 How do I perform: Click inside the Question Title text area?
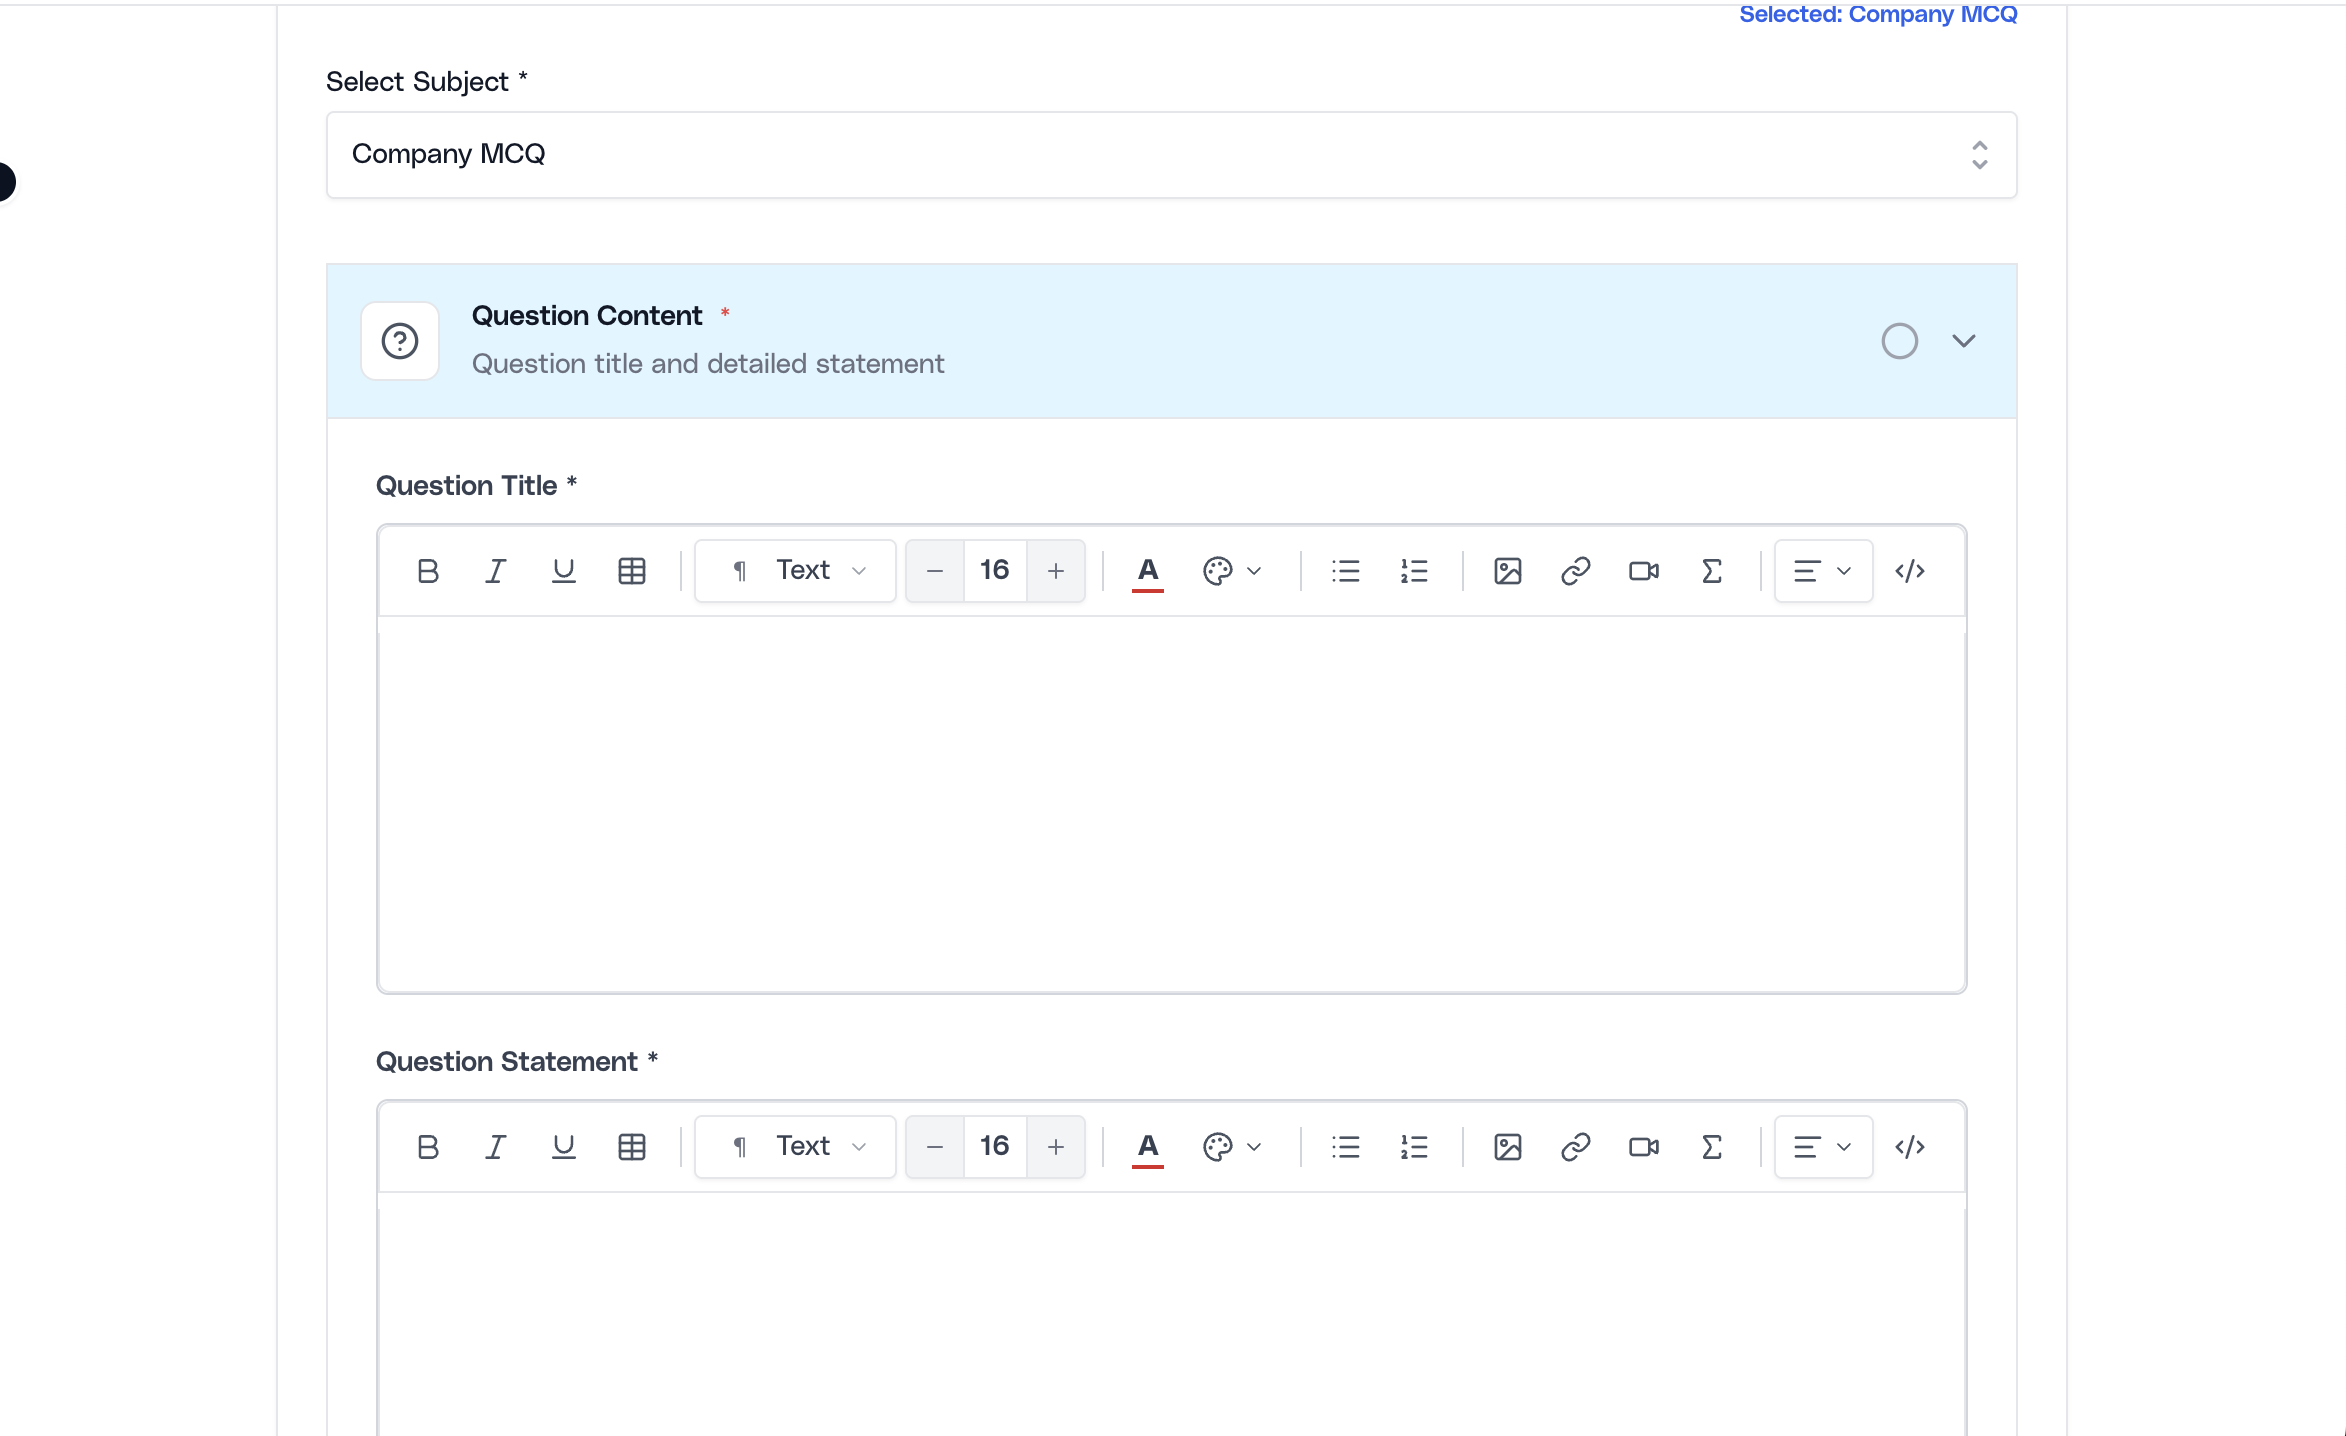coord(1171,804)
